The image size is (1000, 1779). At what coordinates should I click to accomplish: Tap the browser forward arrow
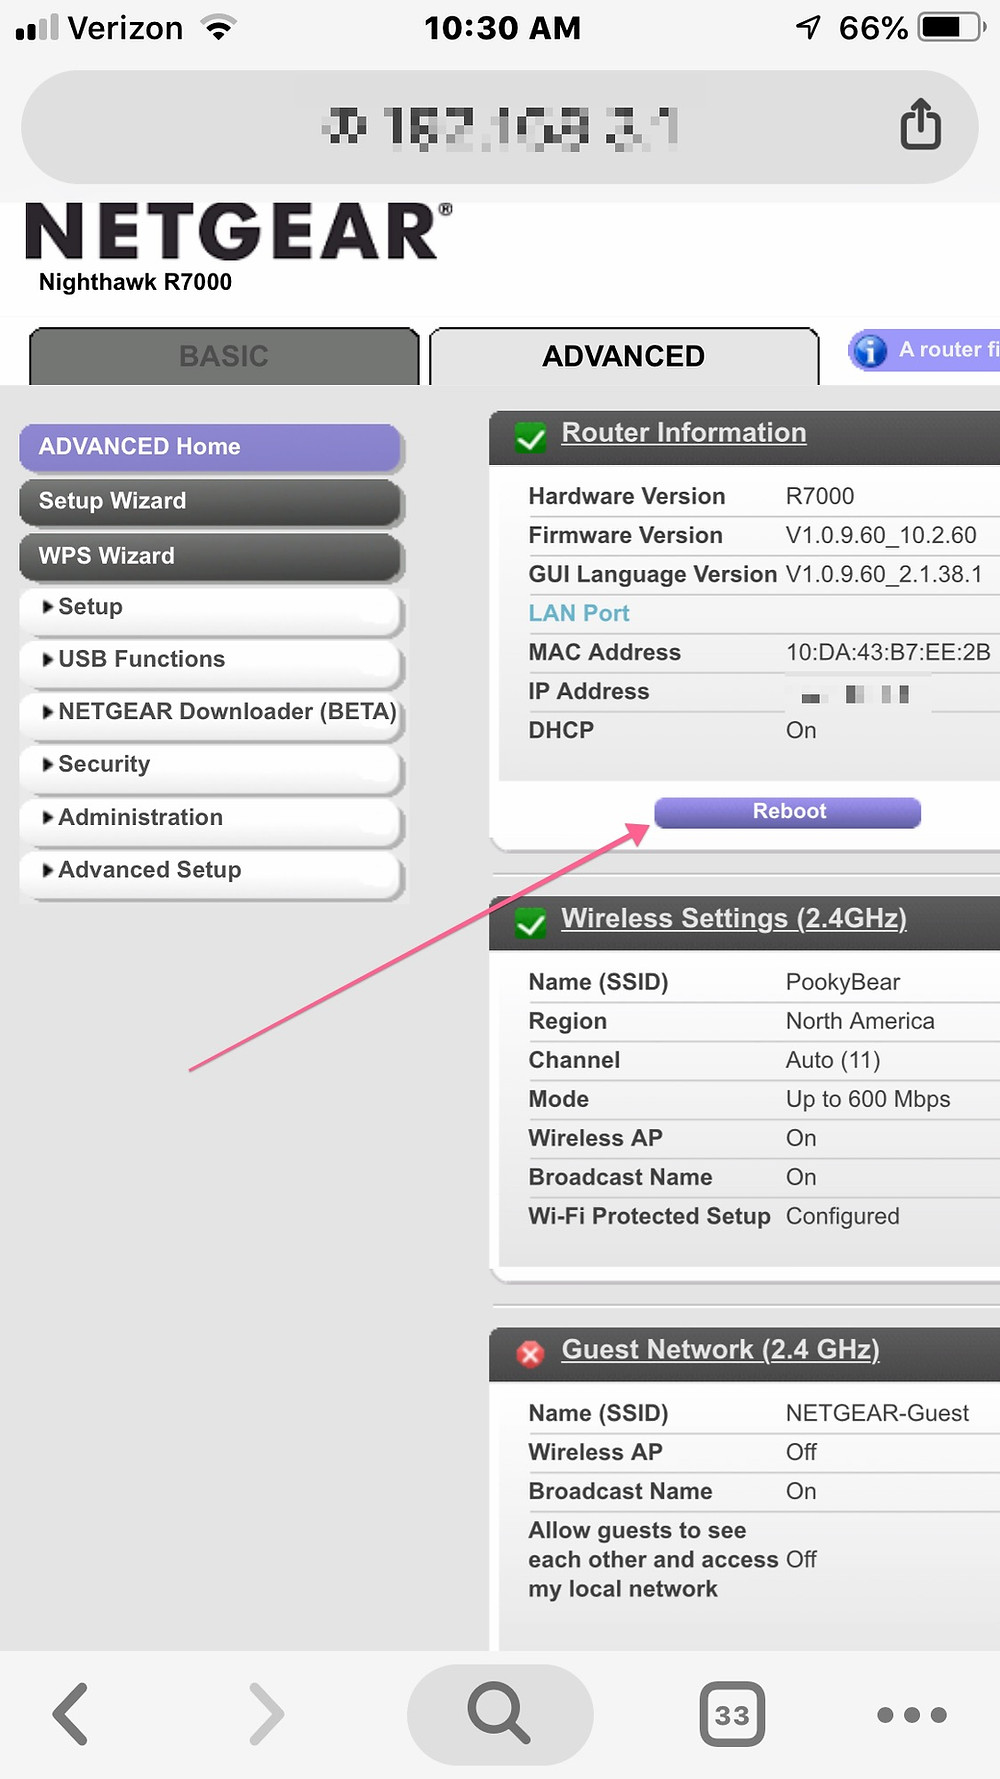click(x=266, y=1714)
